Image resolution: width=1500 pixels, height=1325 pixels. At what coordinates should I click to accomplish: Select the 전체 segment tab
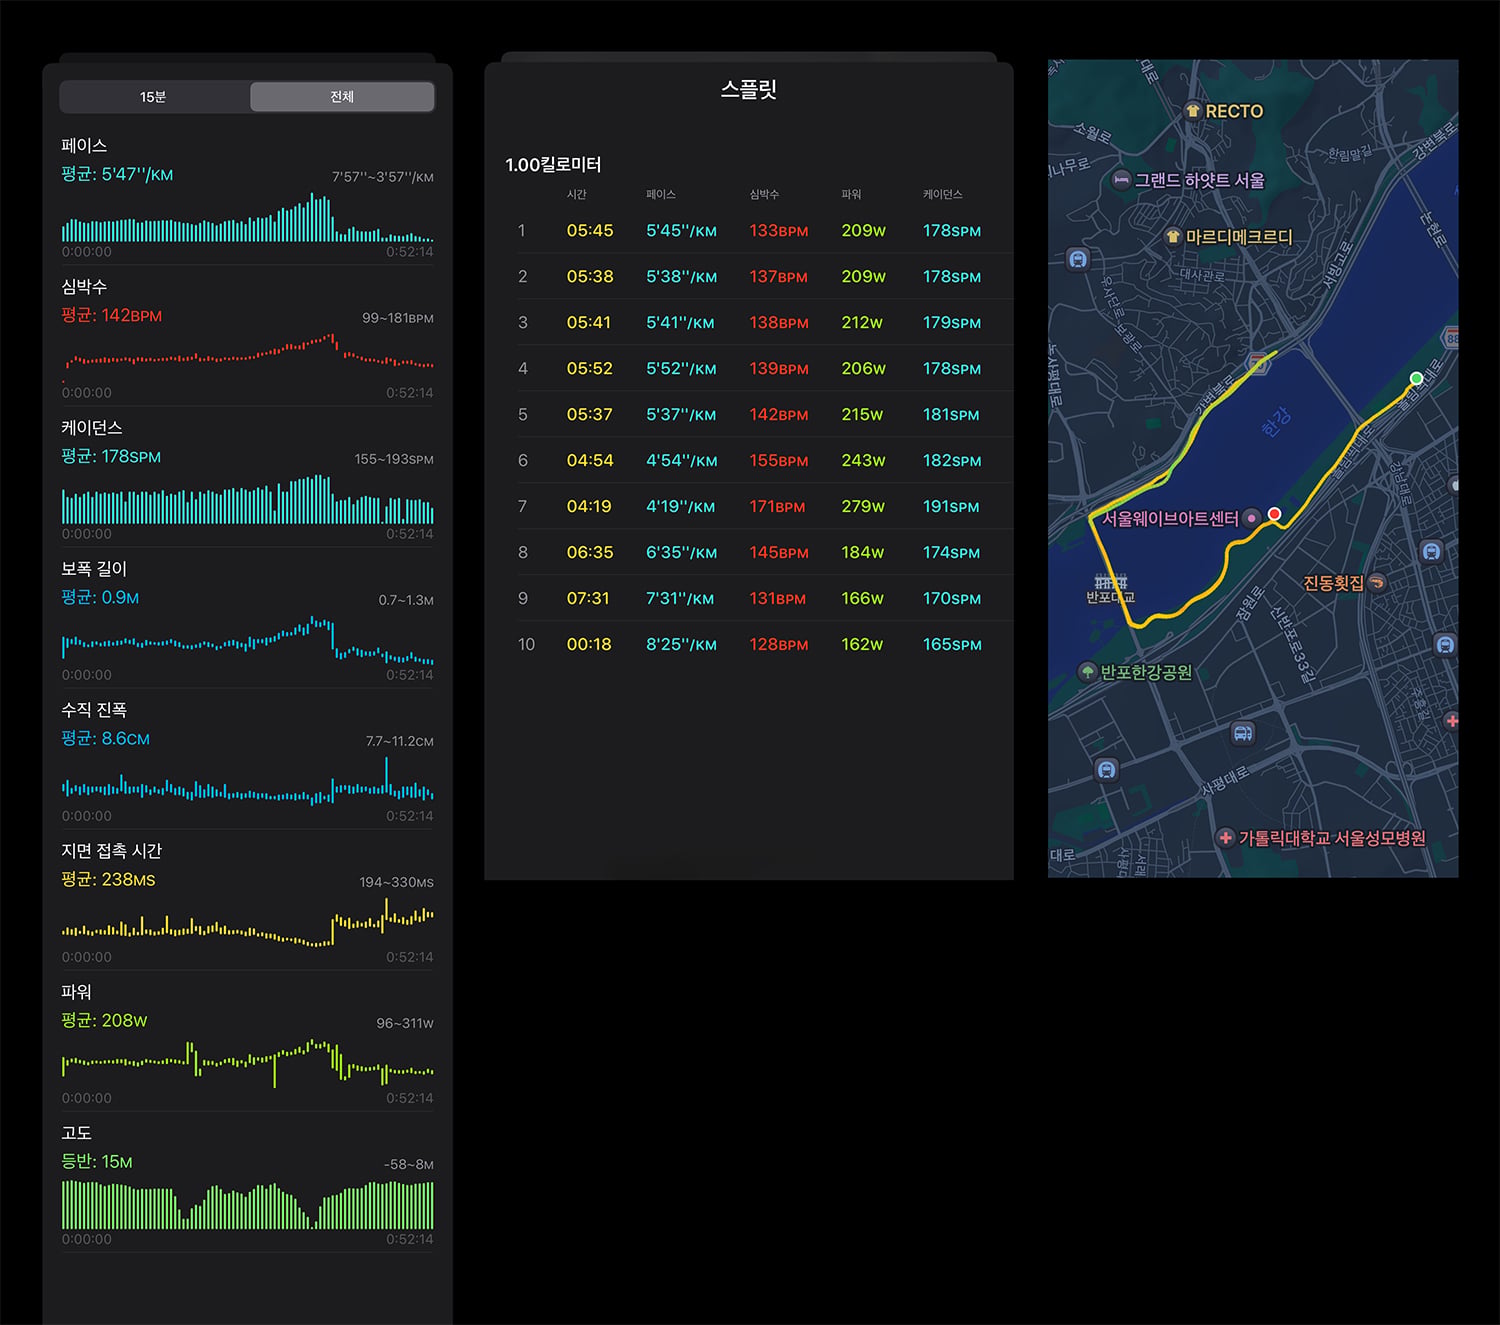pyautogui.click(x=342, y=97)
